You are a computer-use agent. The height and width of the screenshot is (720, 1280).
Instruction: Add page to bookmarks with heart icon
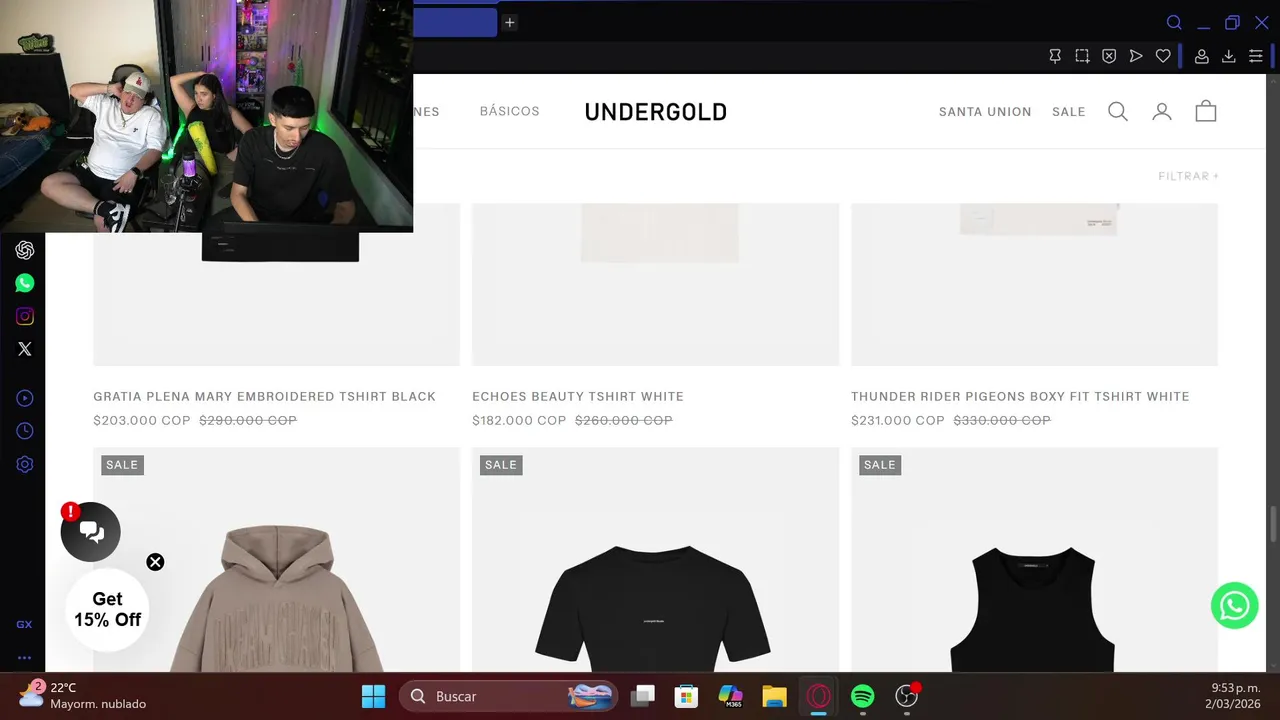click(x=1163, y=56)
